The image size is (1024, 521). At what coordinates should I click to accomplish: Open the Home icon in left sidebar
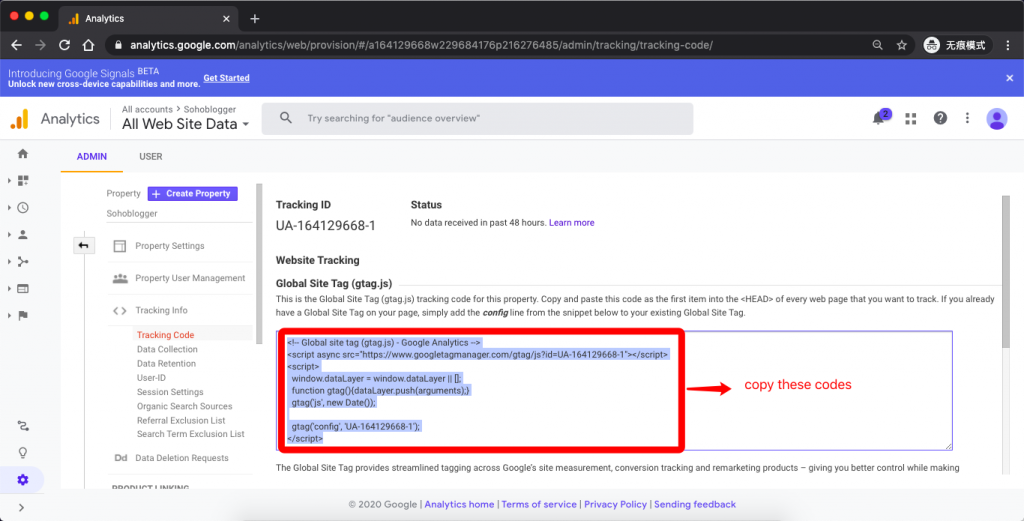click(x=23, y=154)
